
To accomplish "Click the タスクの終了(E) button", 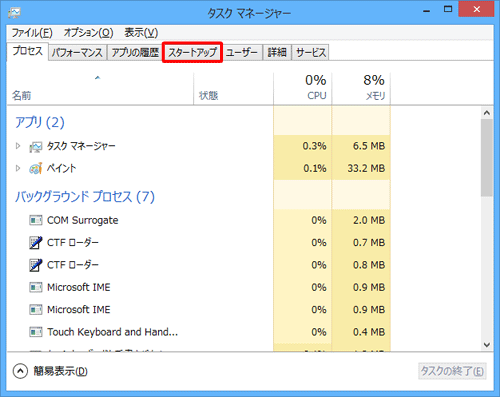I will click(x=452, y=371).
